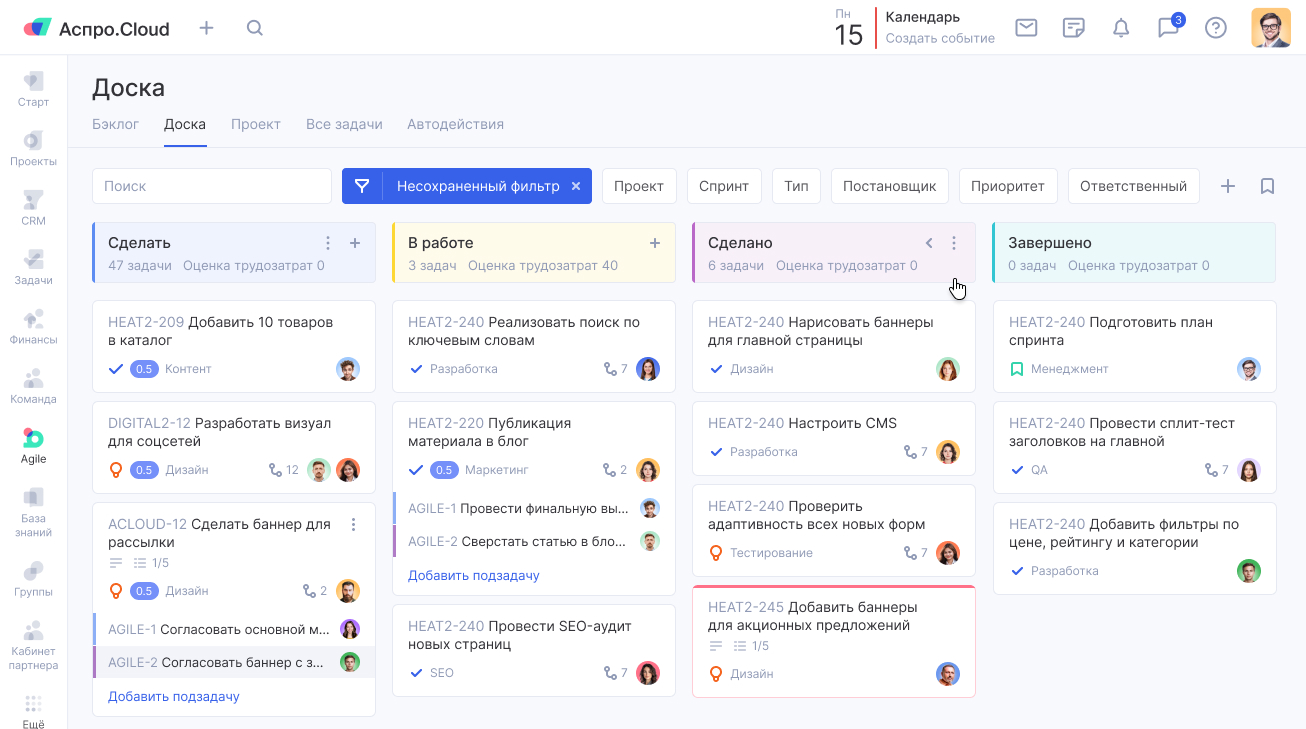Click Создать событие link in header
This screenshot has width=1306, height=729.
click(x=940, y=38)
